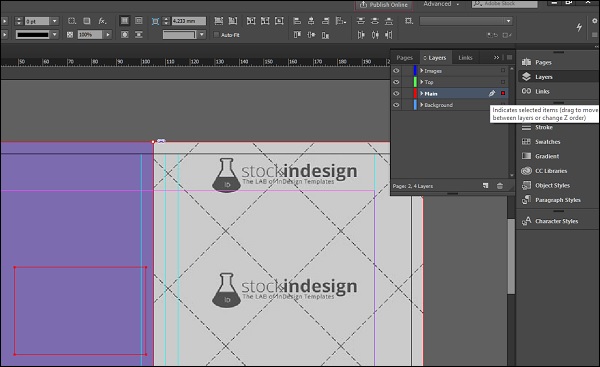Expand the Background layer triangle

[422, 104]
